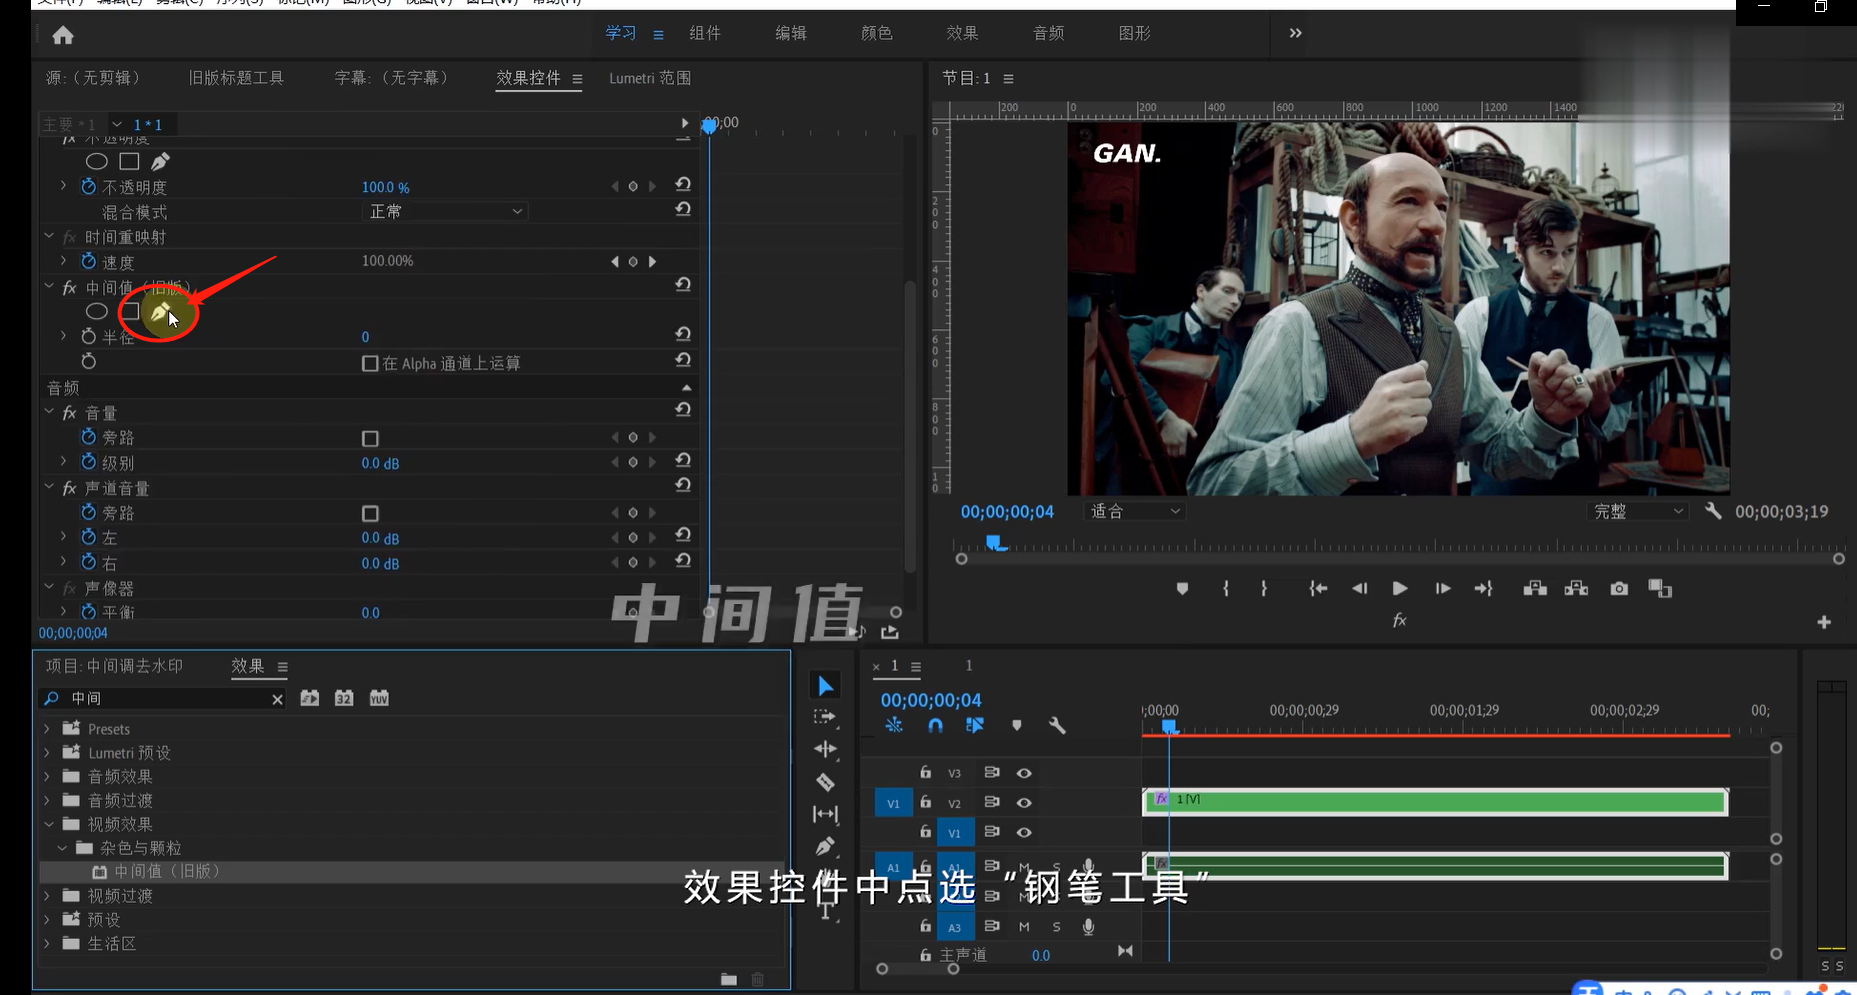
Task: Reset the 中间值 effect
Action: [x=683, y=285]
